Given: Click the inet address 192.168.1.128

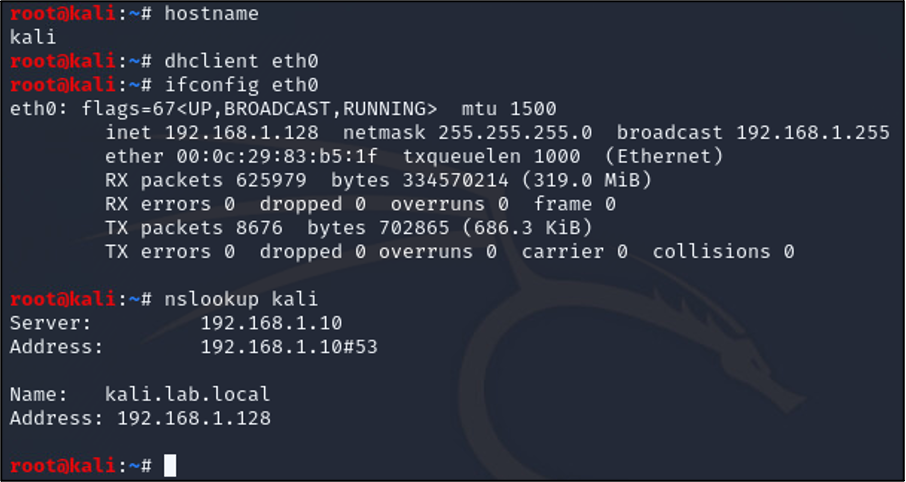Looking at the screenshot, I should click(242, 133).
